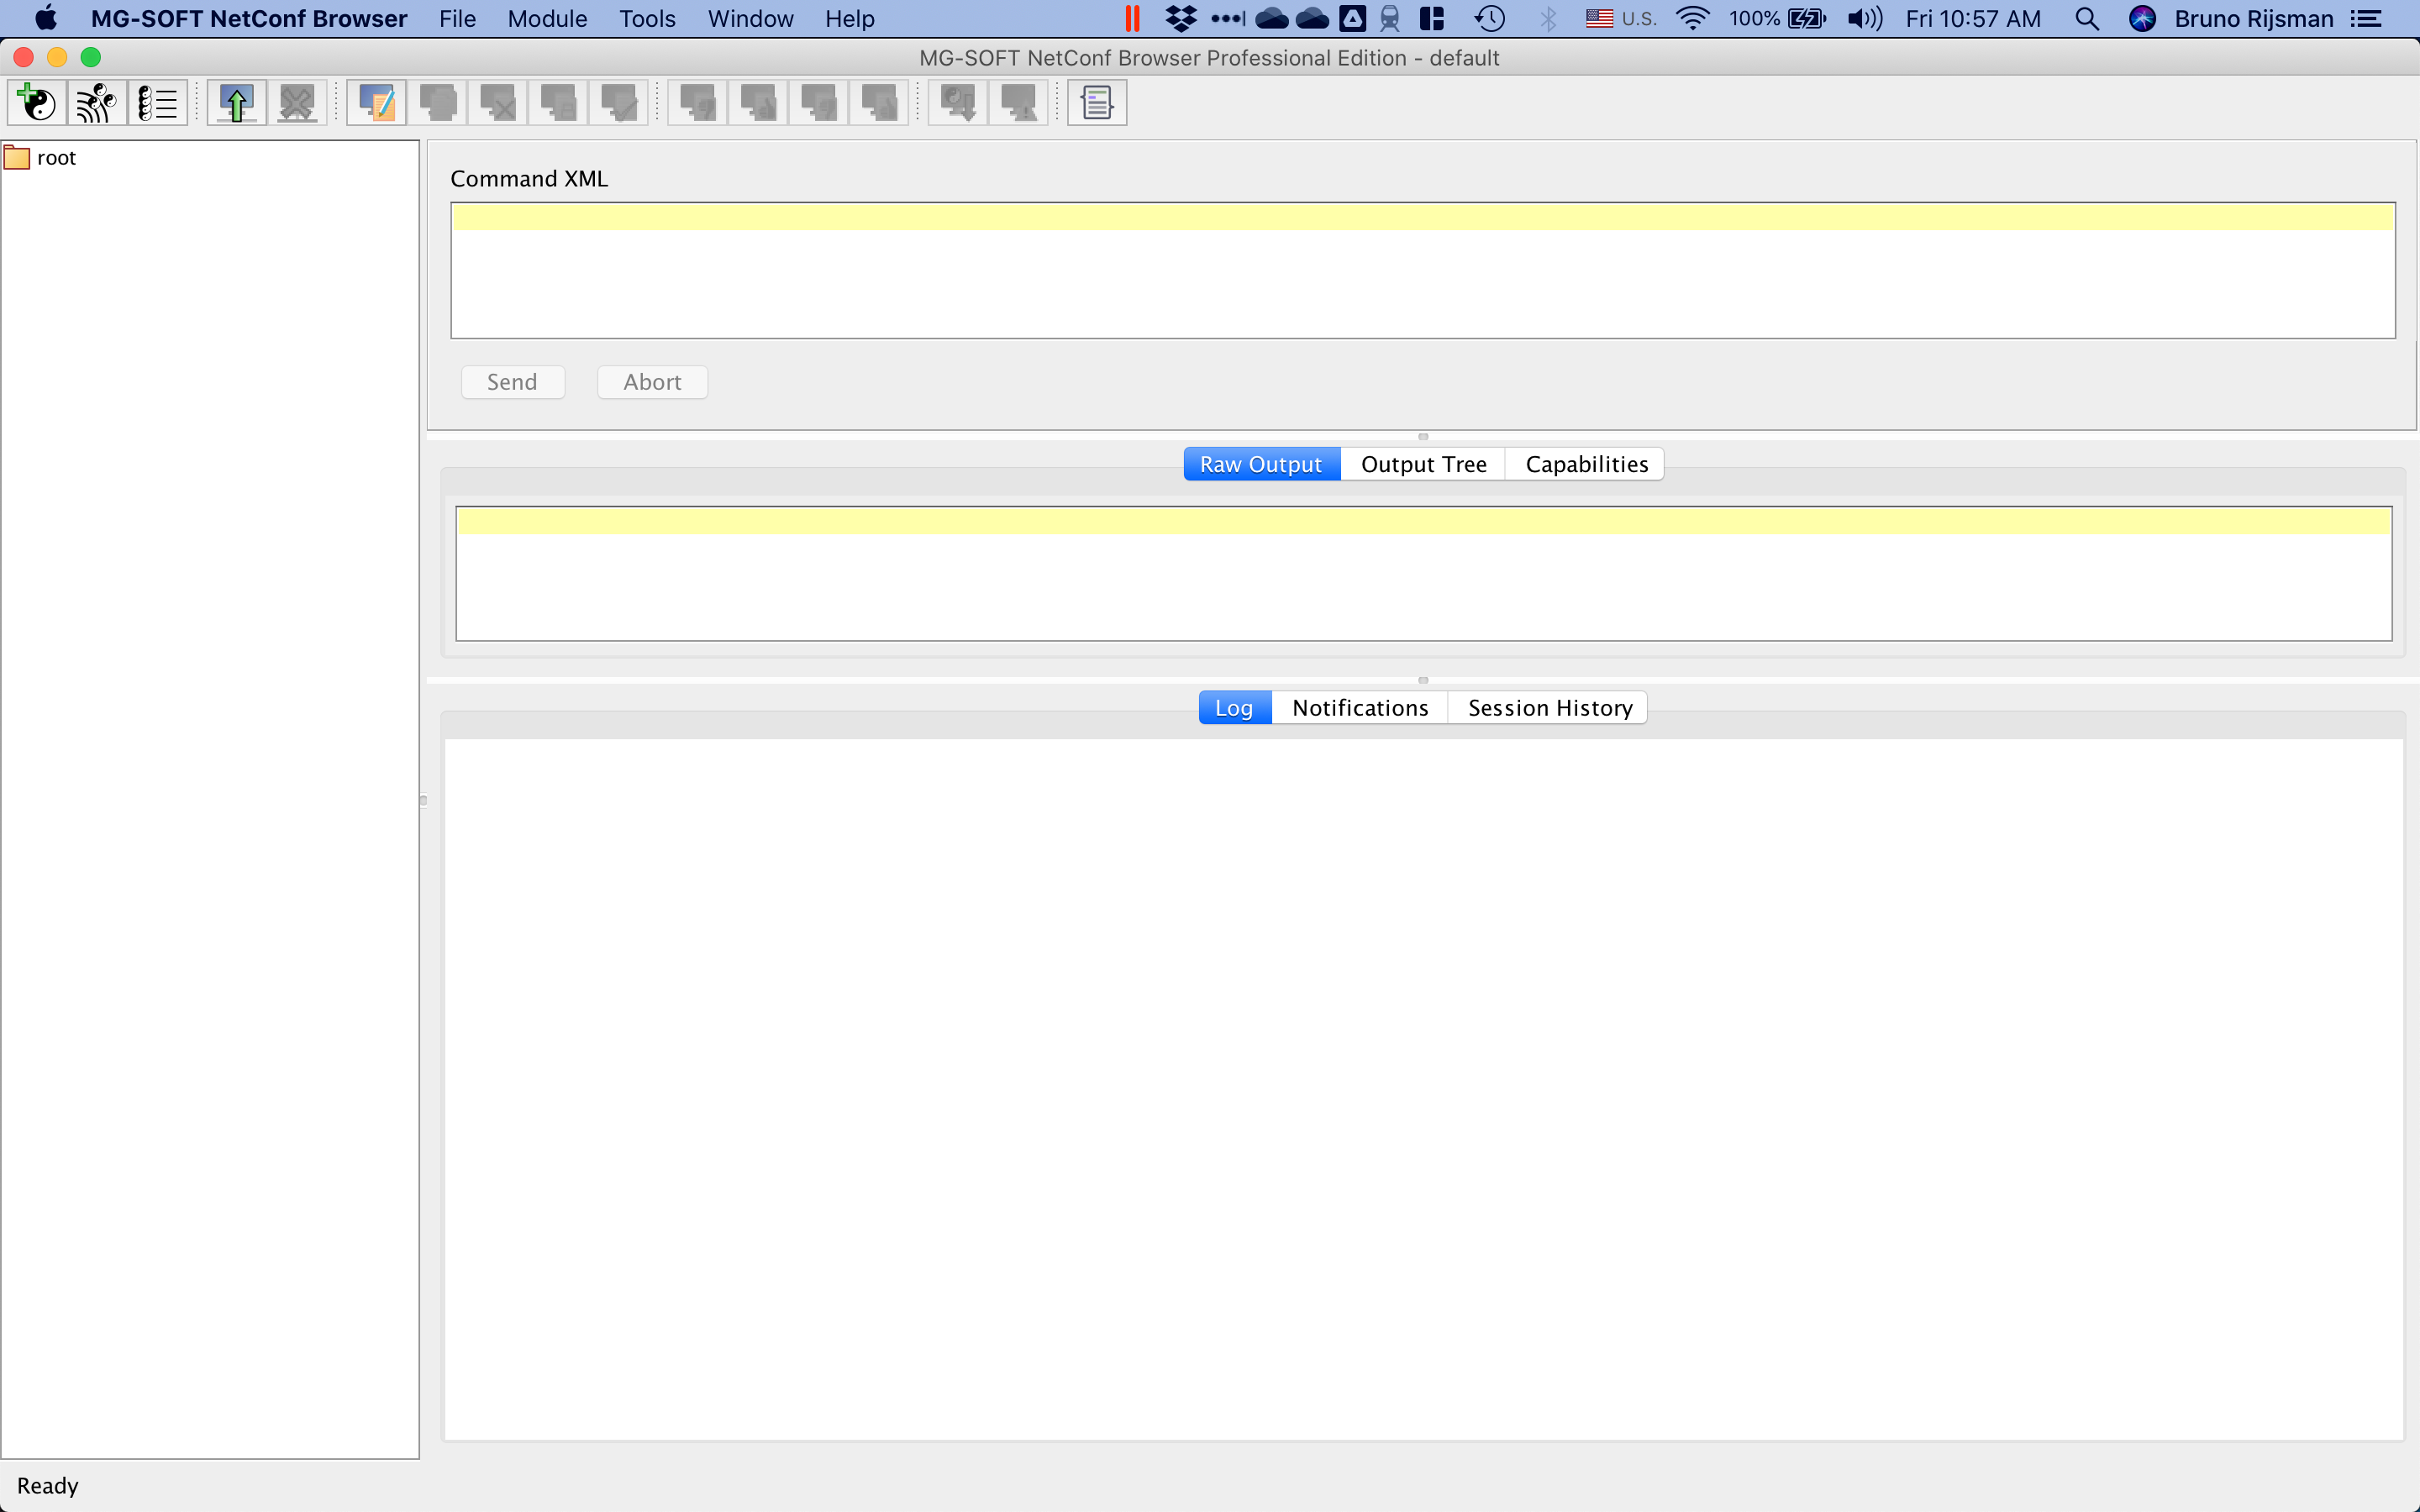Viewport: 2420px width, 1512px height.
Task: Open Spotlight search
Action: pyautogui.click(x=2086, y=18)
